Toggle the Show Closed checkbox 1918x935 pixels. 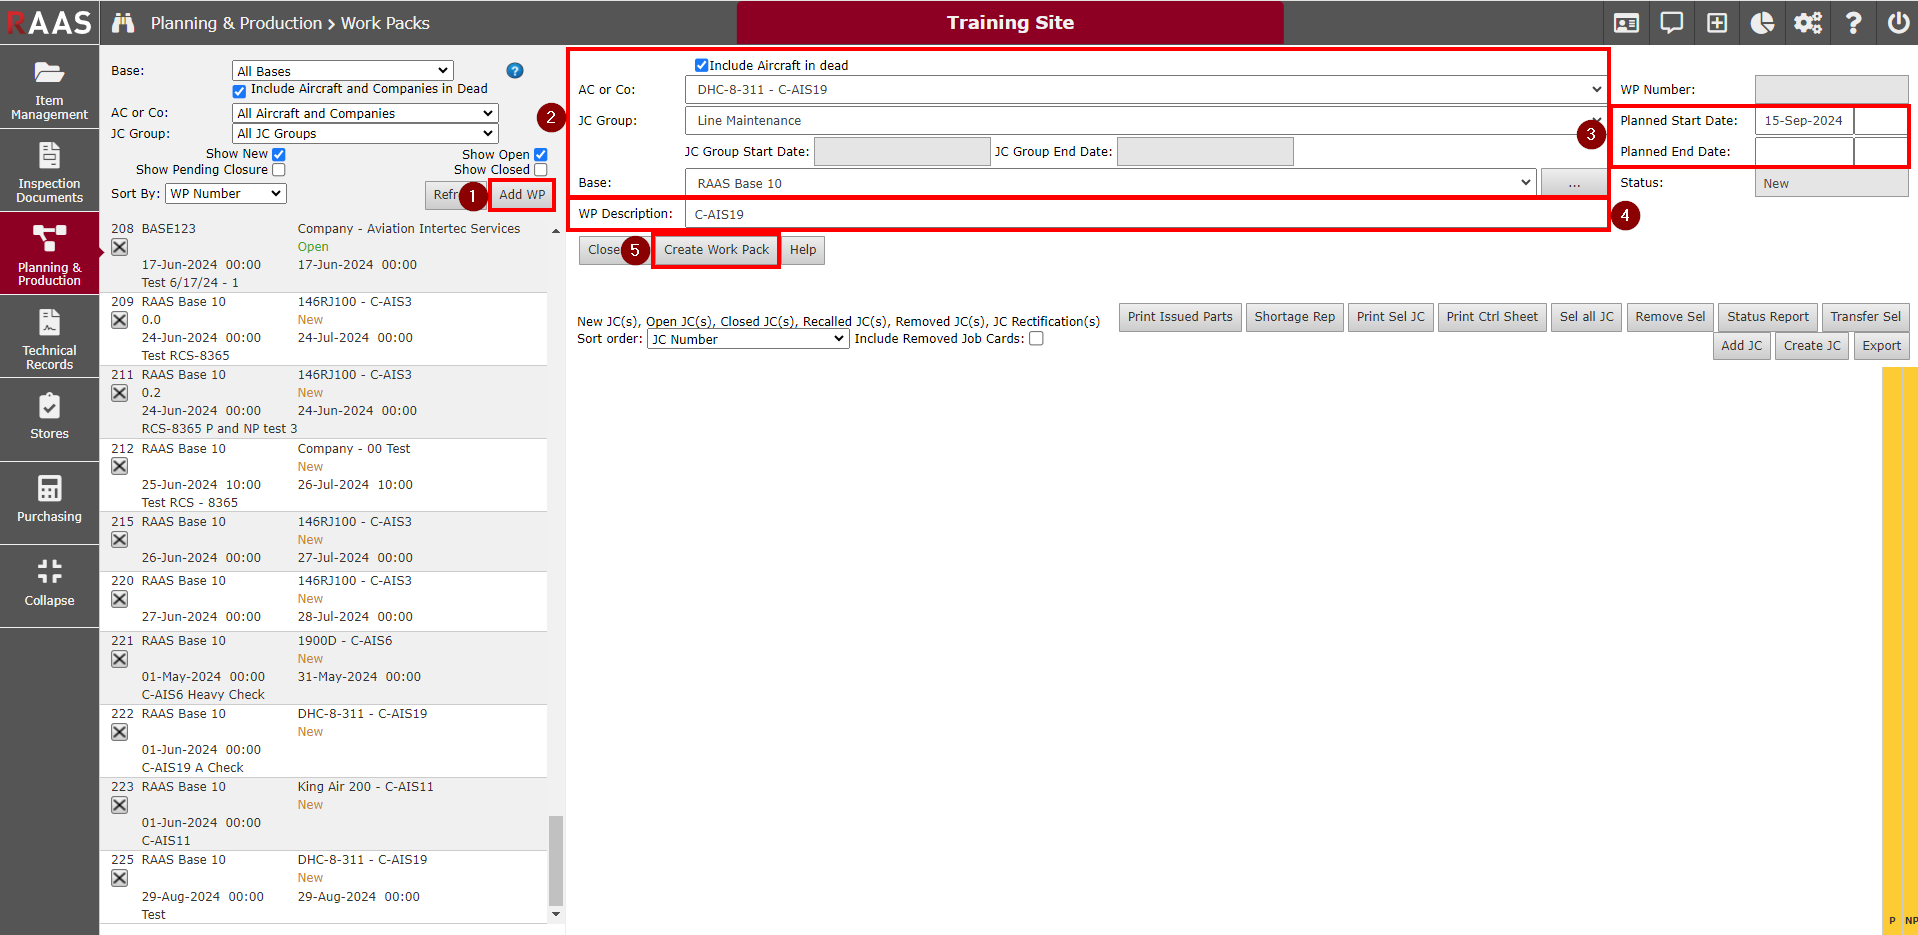coord(541,170)
